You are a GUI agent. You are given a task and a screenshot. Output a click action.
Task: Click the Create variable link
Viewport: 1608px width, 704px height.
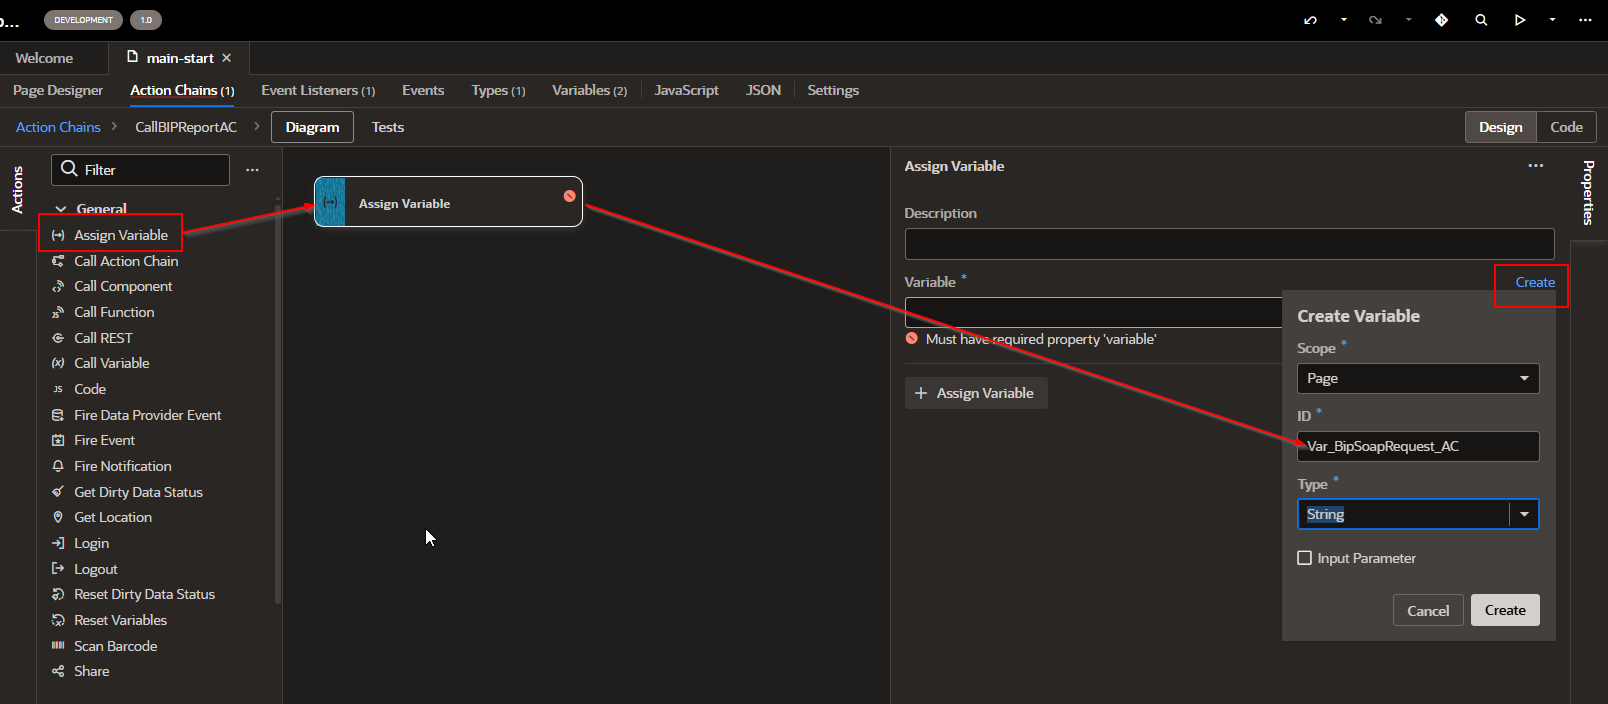point(1535,283)
